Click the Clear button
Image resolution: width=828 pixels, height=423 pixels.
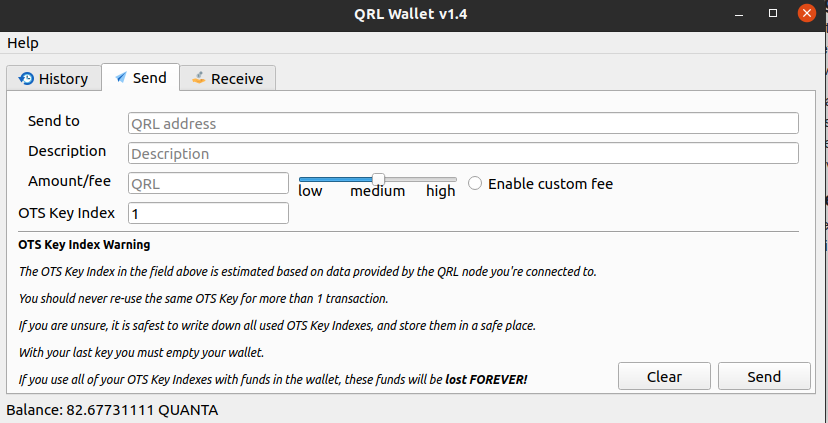[664, 376]
